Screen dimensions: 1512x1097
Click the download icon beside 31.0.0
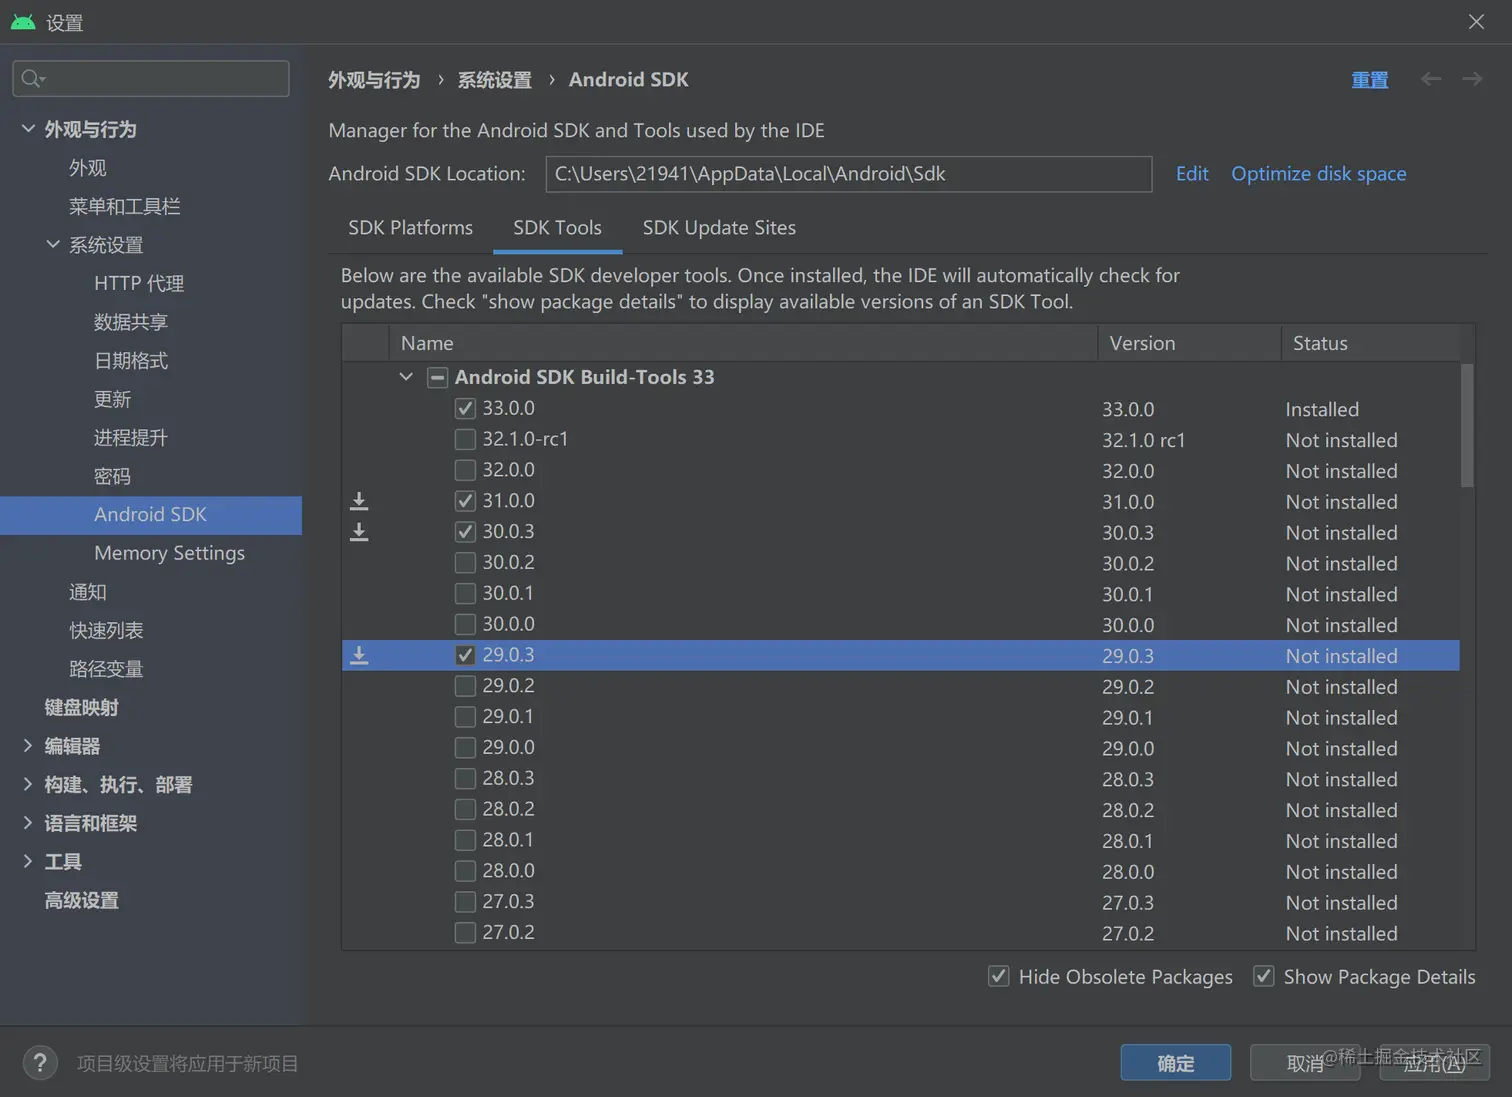click(x=359, y=501)
